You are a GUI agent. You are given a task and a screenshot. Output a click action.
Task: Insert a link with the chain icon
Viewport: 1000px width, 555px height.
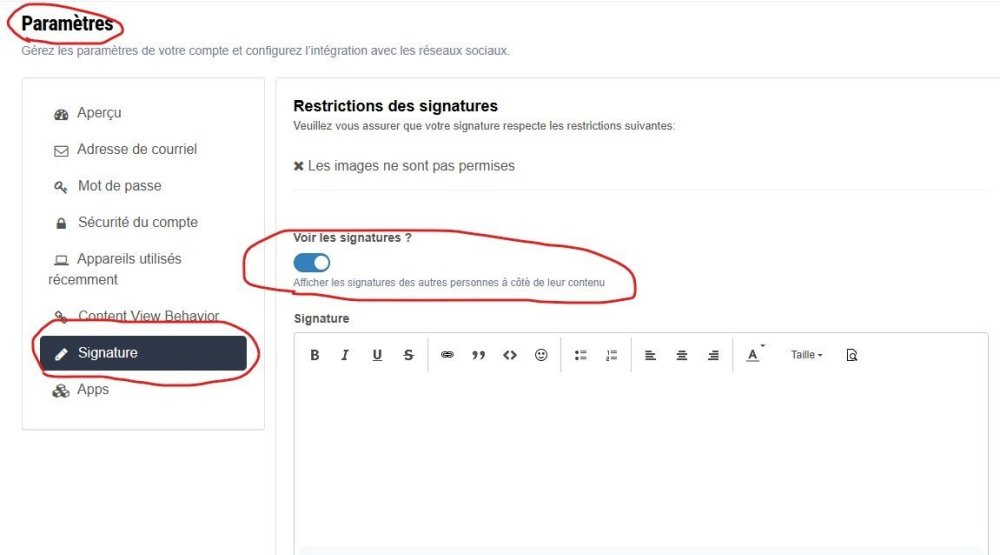pos(447,355)
